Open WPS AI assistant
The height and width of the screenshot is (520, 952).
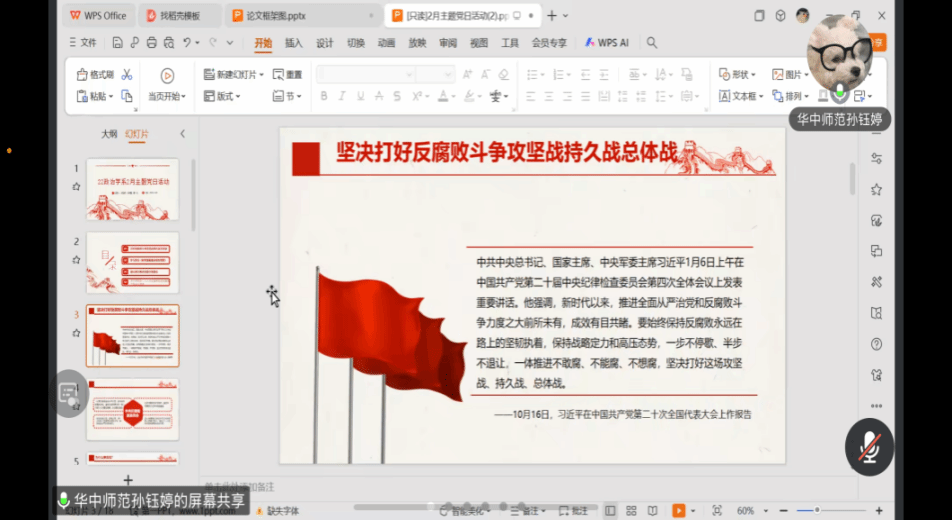coord(607,43)
